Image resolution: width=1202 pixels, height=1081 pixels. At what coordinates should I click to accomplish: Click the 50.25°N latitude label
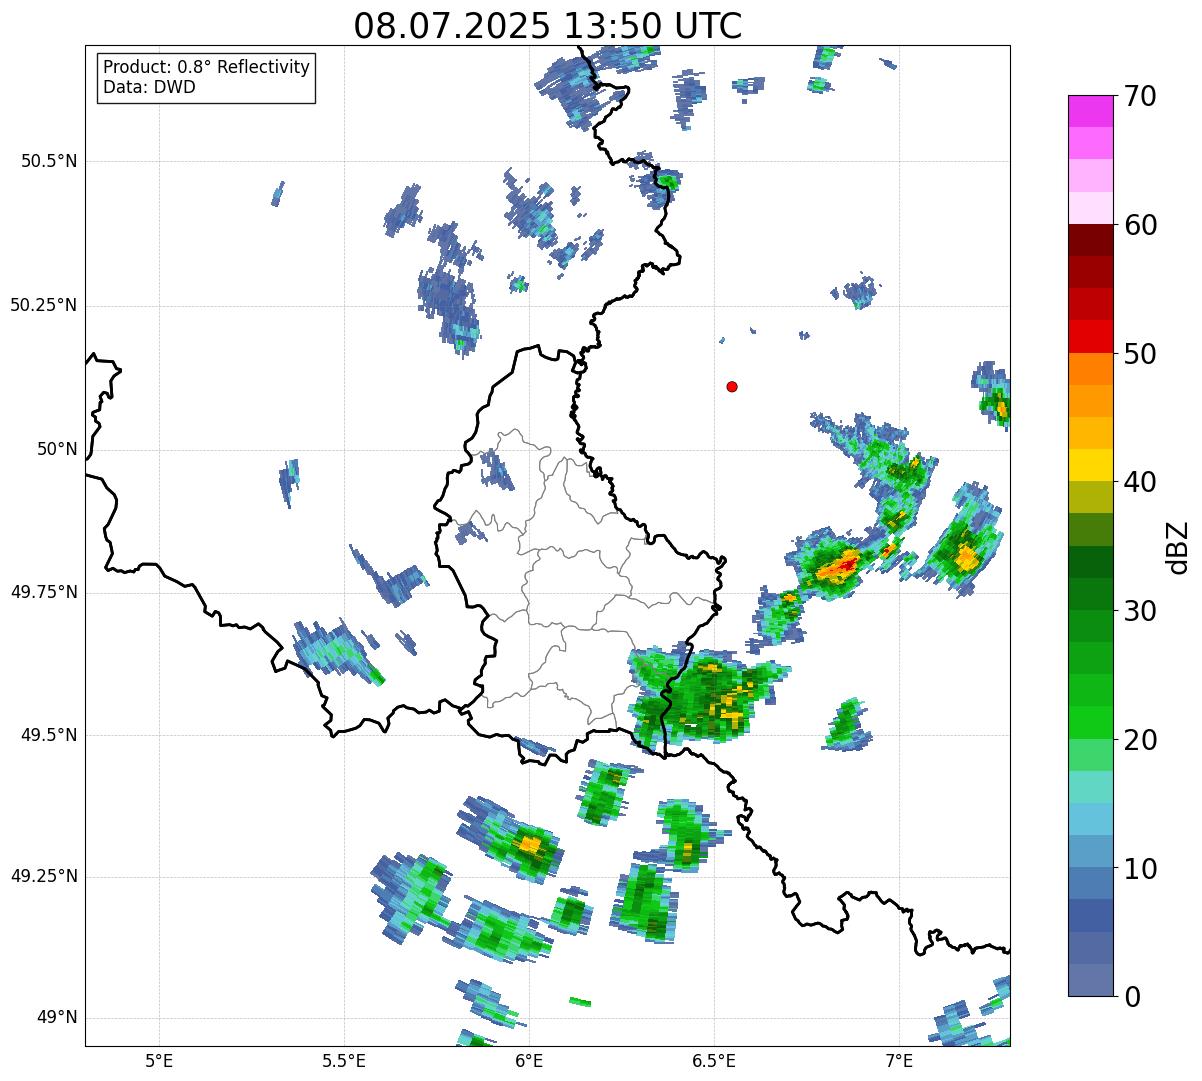(44, 305)
